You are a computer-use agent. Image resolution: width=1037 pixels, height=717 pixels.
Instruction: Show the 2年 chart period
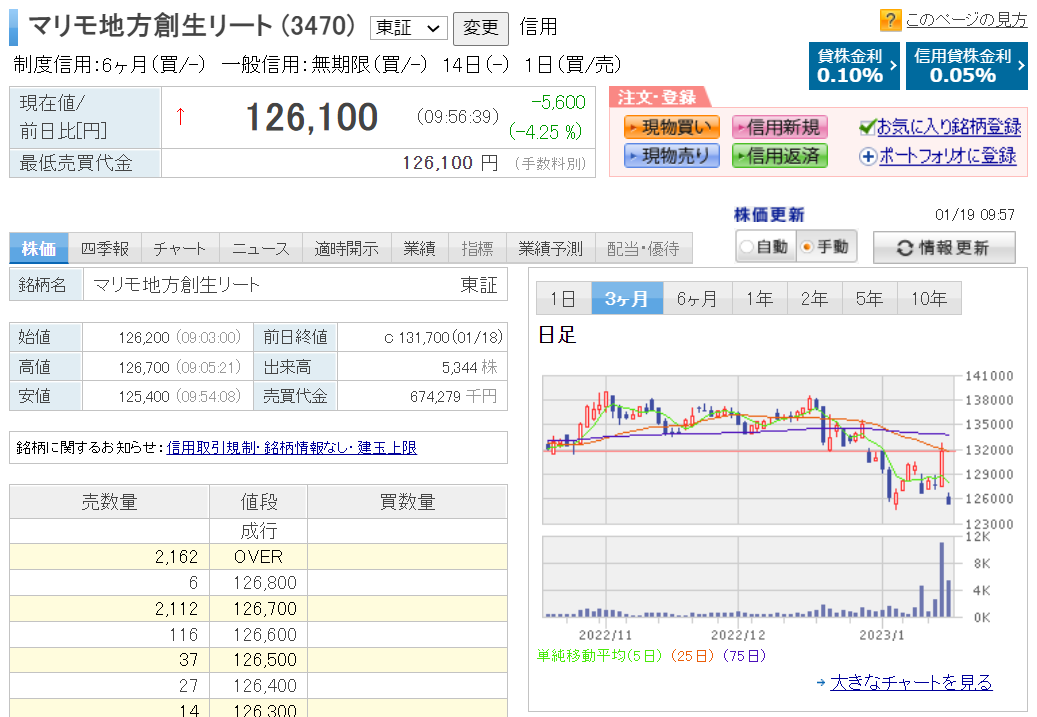click(814, 298)
